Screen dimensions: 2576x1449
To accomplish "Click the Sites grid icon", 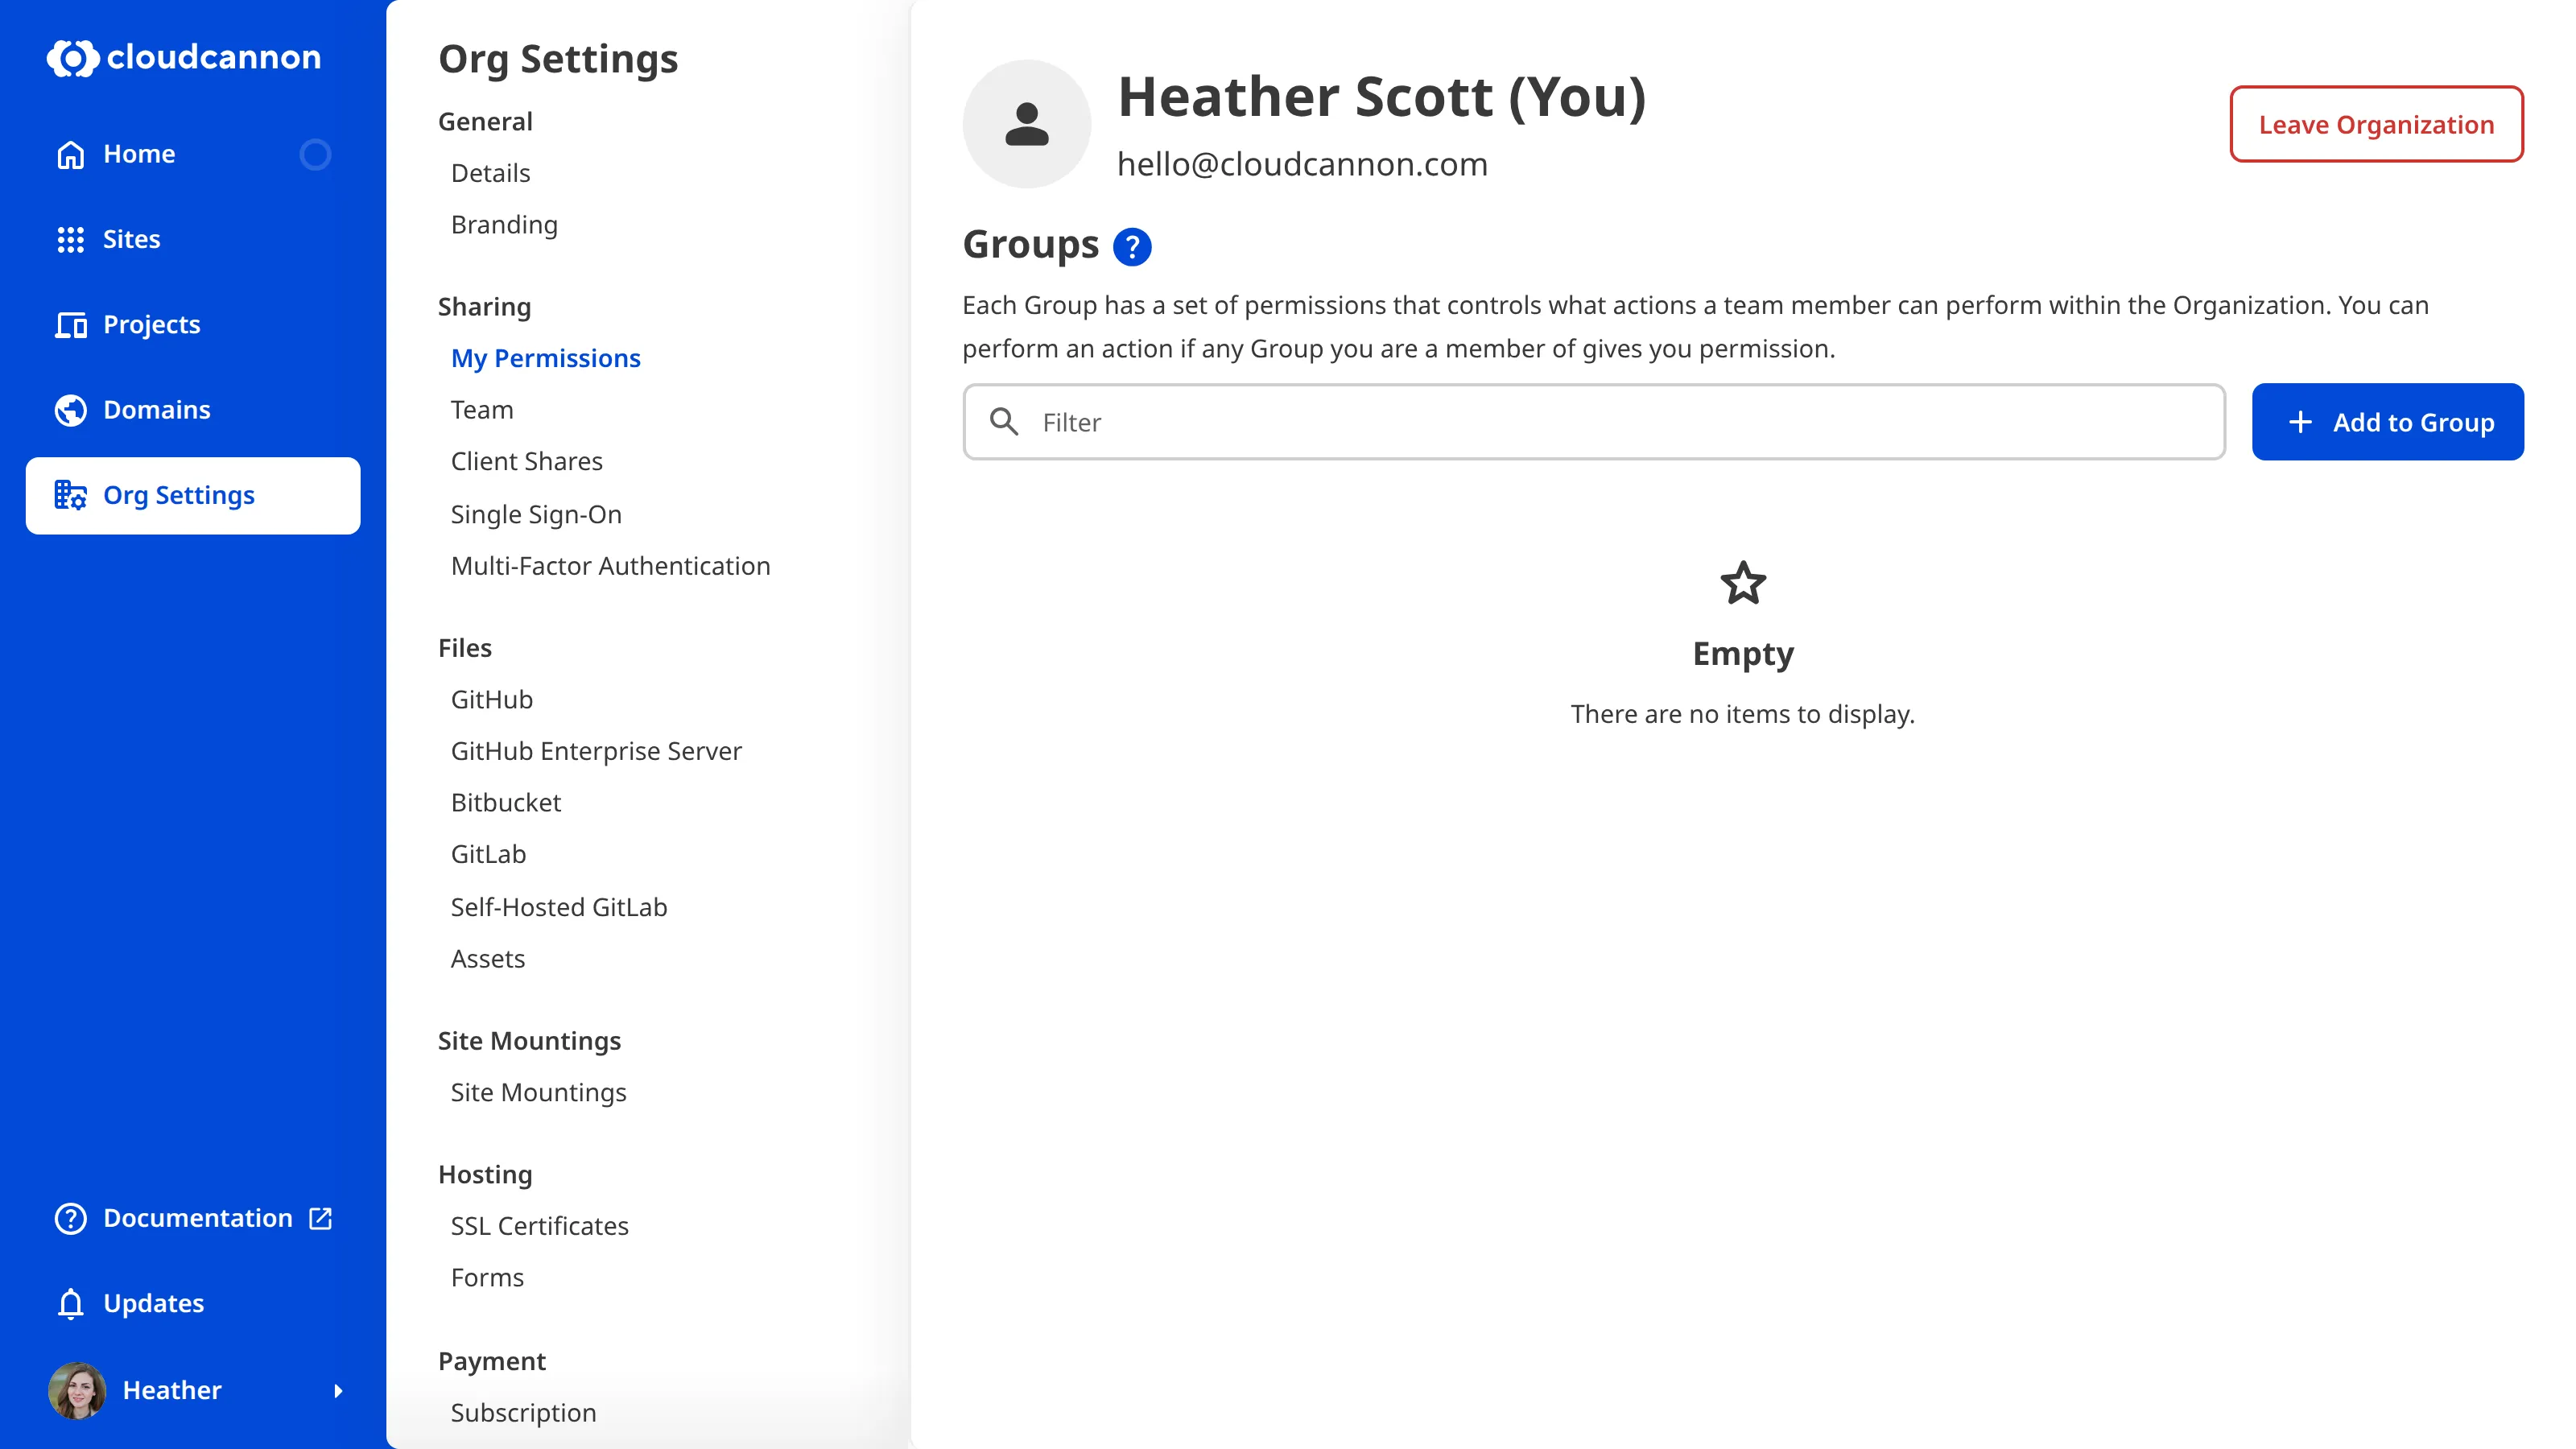I will point(71,239).
